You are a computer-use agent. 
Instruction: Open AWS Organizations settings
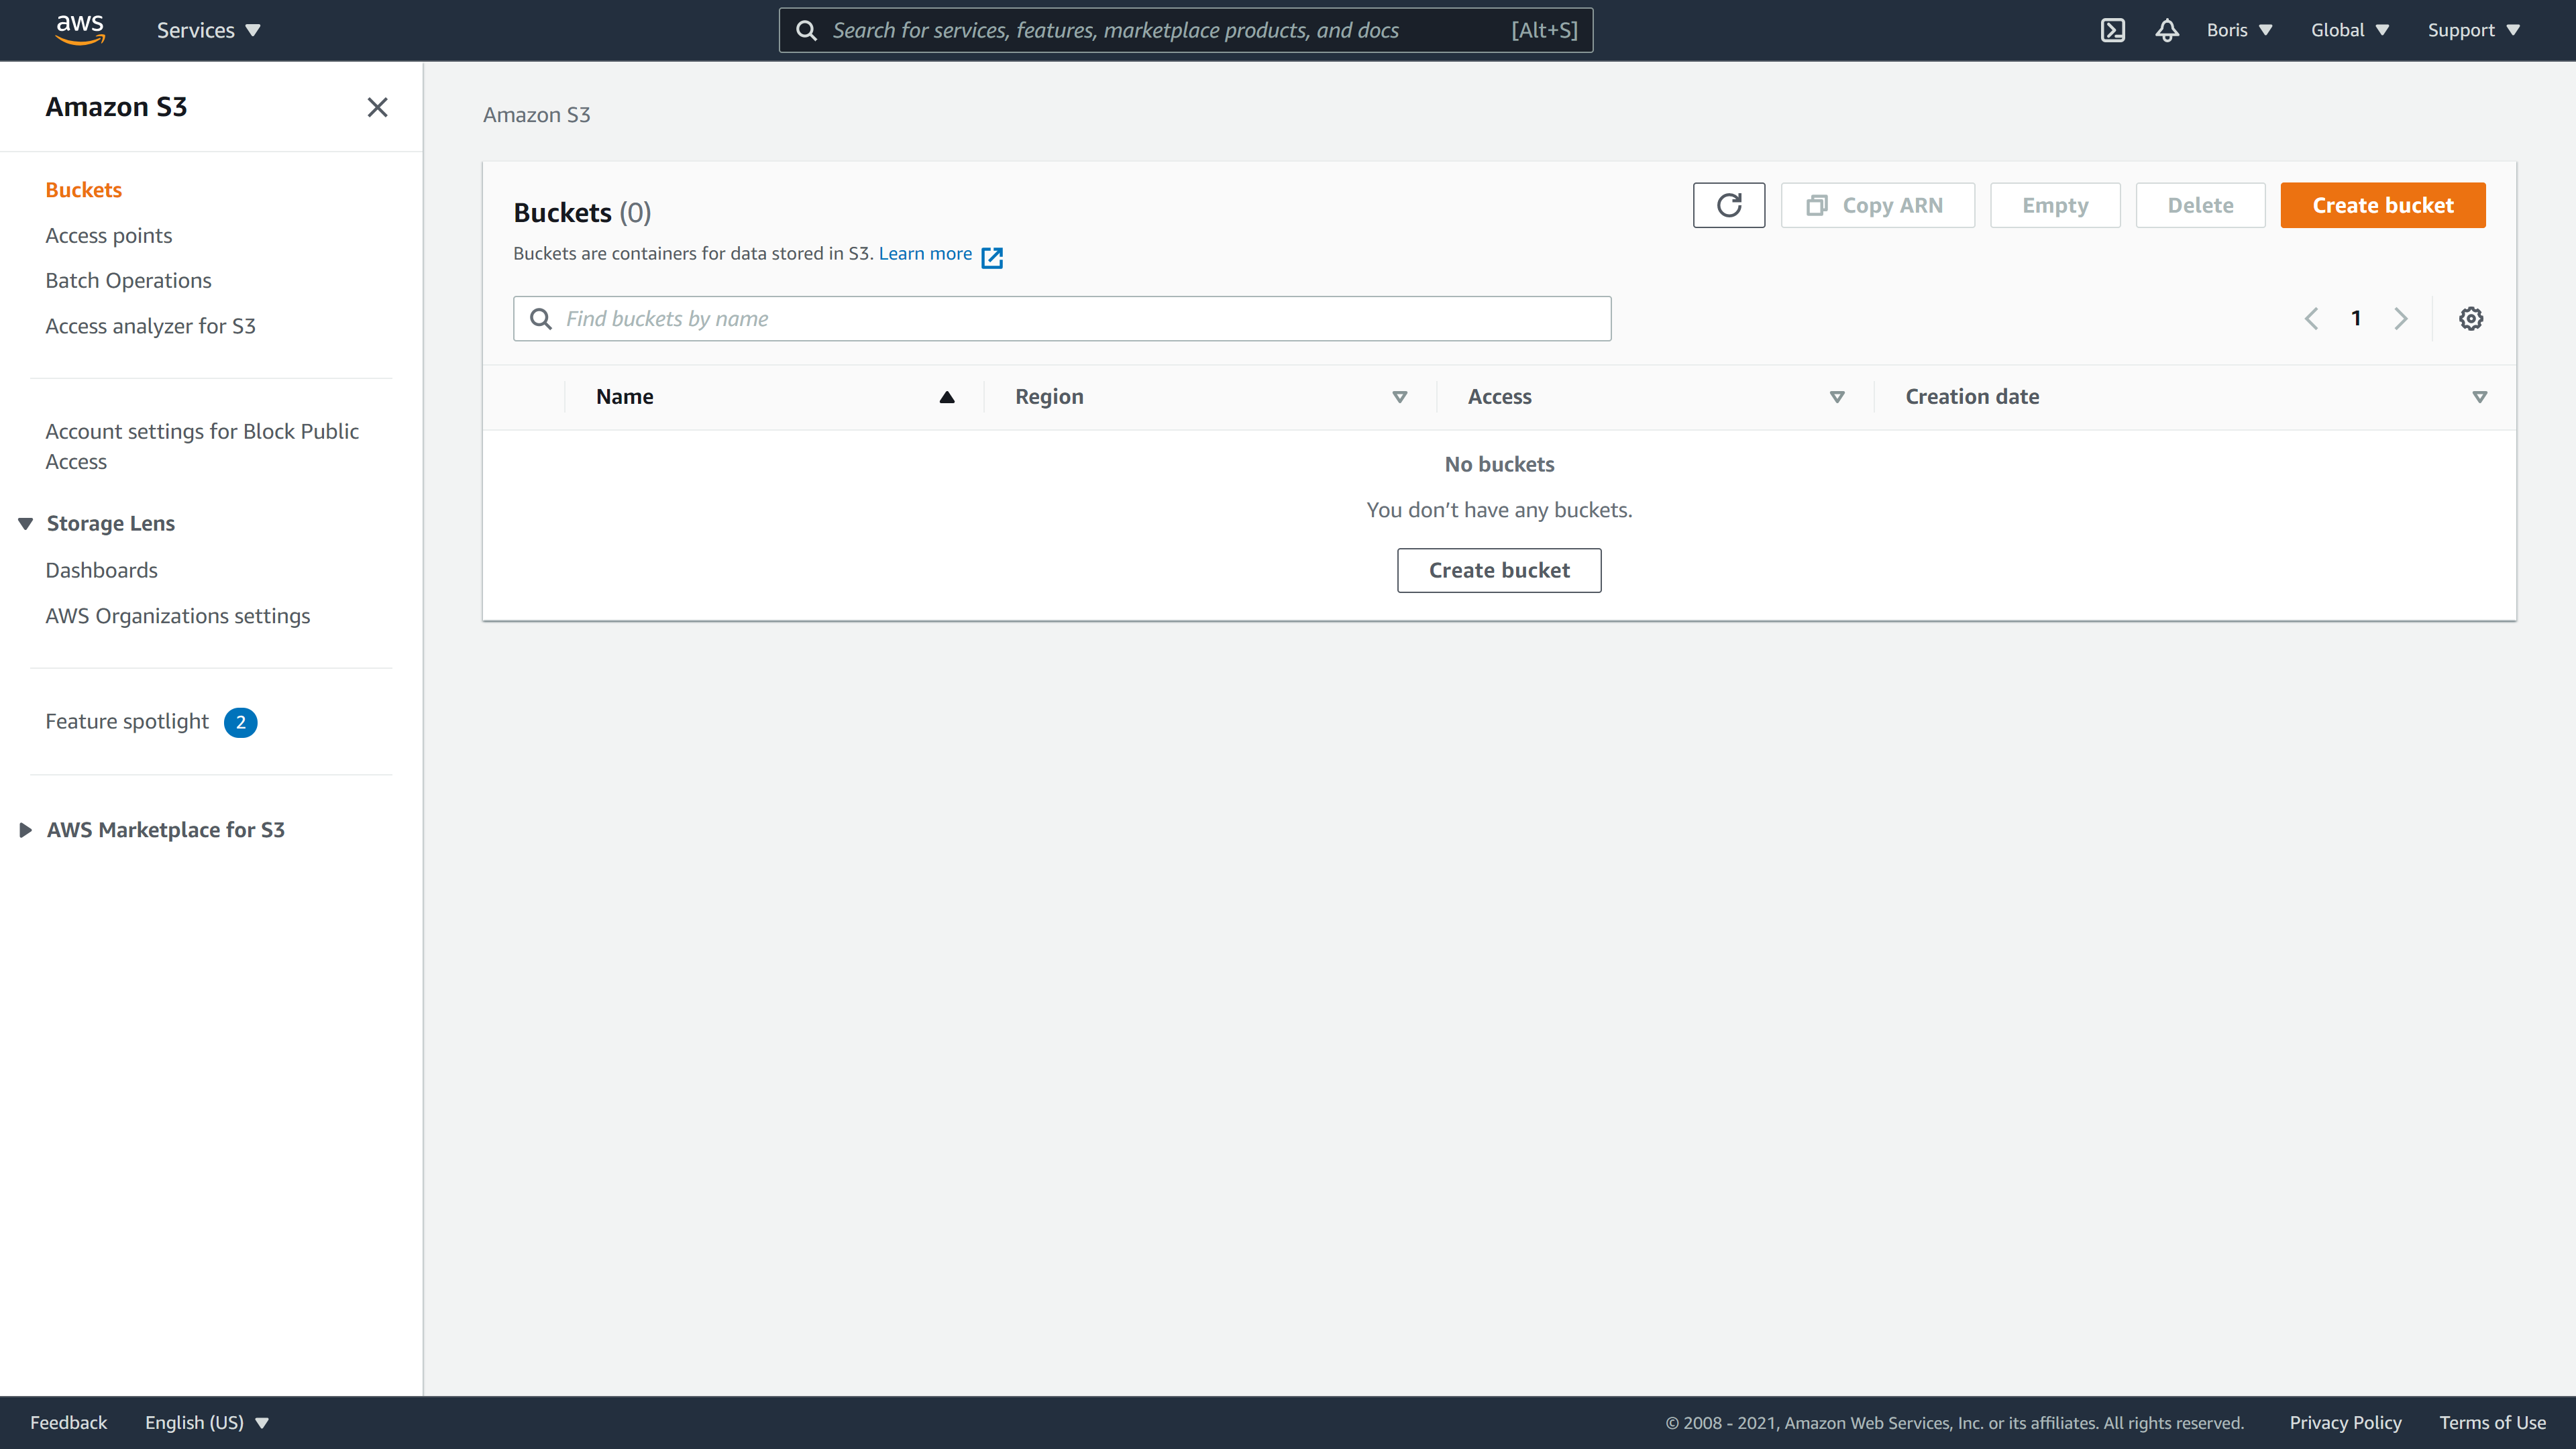pyautogui.click(x=177, y=616)
